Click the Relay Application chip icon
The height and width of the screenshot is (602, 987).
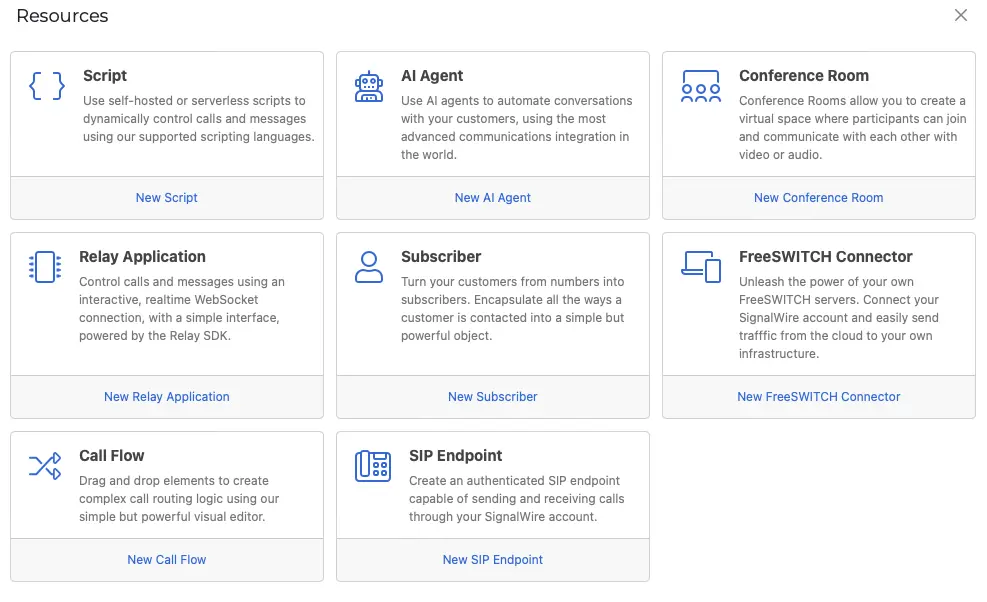pyautogui.click(x=45, y=267)
